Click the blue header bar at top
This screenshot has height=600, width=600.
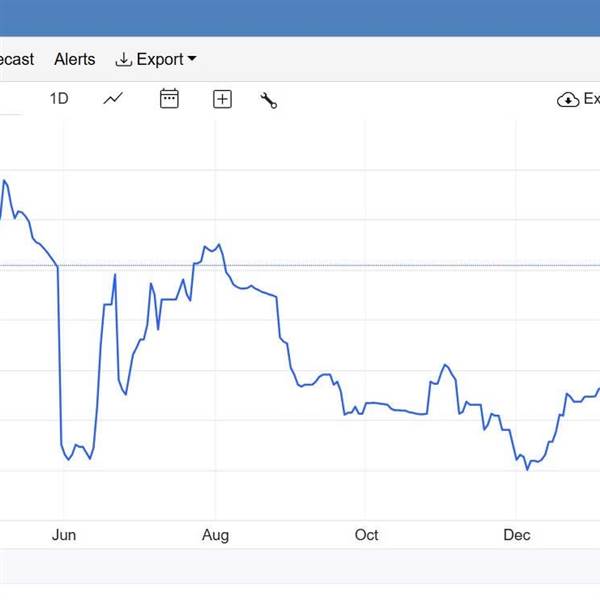coord(300,18)
